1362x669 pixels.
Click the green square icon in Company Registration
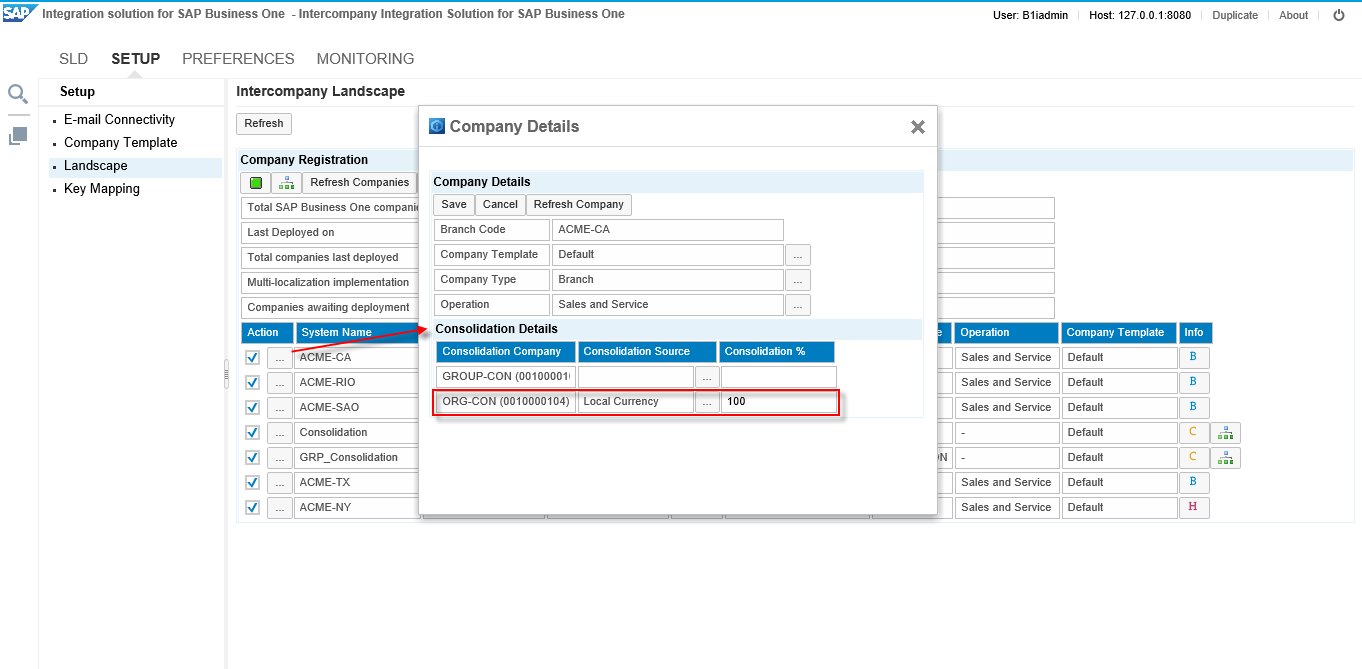click(256, 183)
